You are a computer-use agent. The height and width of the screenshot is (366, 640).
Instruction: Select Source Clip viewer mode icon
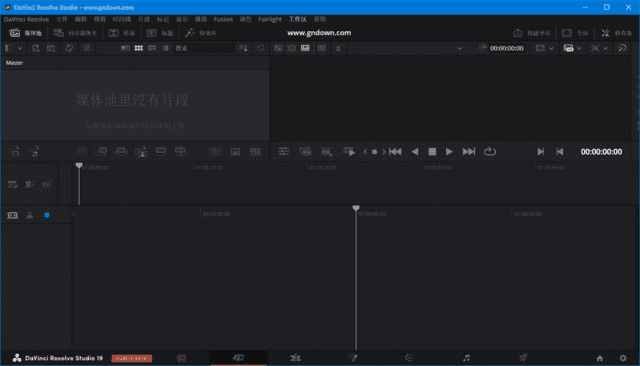pyautogui.click(x=278, y=48)
